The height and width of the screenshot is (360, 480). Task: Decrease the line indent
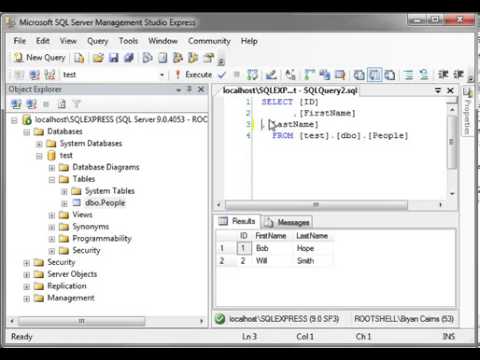coord(443,75)
